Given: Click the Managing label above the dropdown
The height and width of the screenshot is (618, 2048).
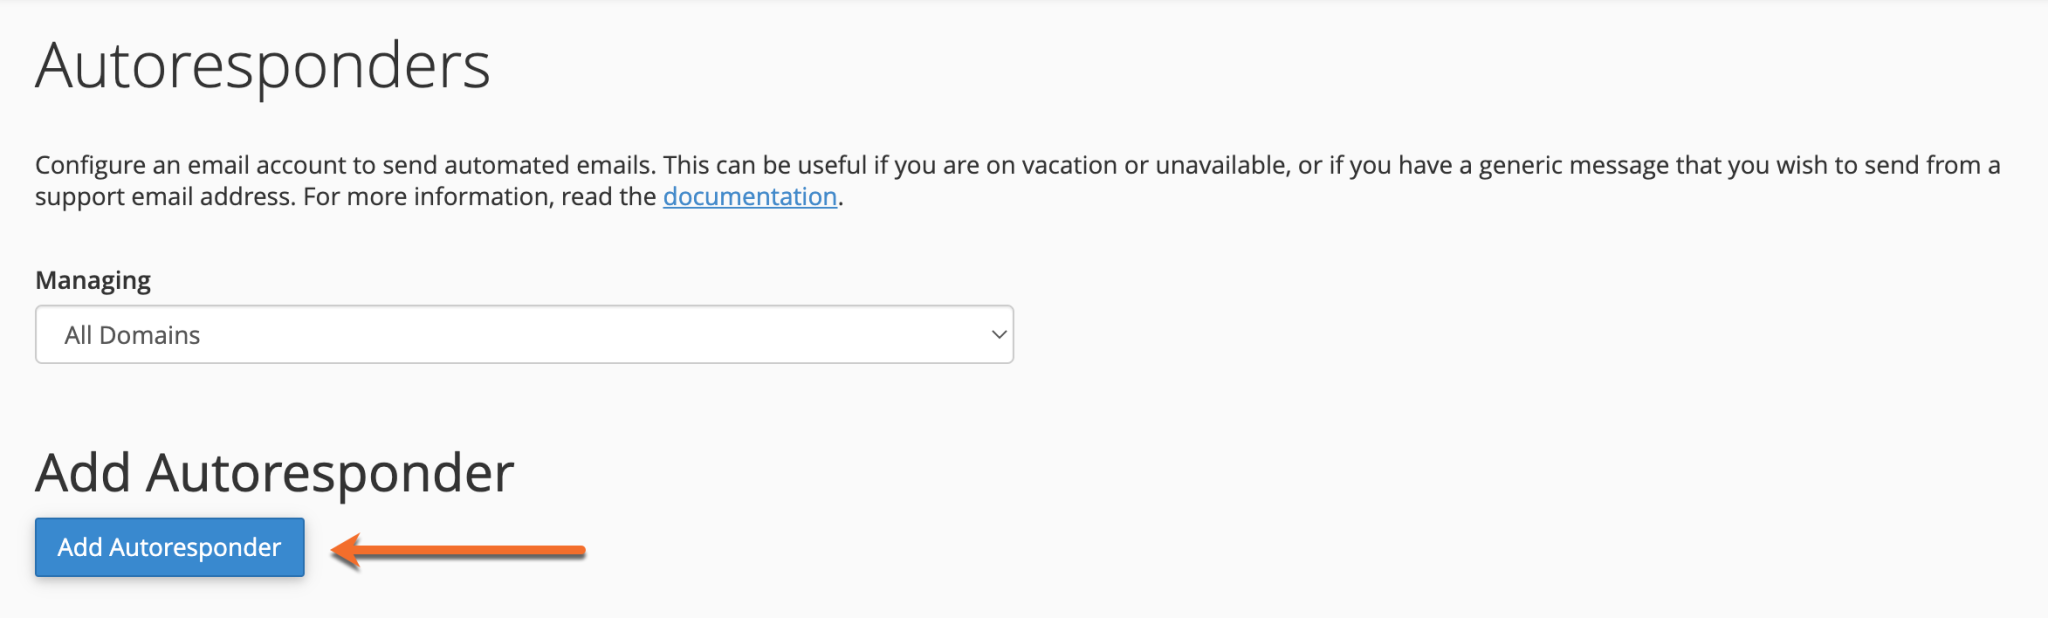Looking at the screenshot, I should 92,280.
